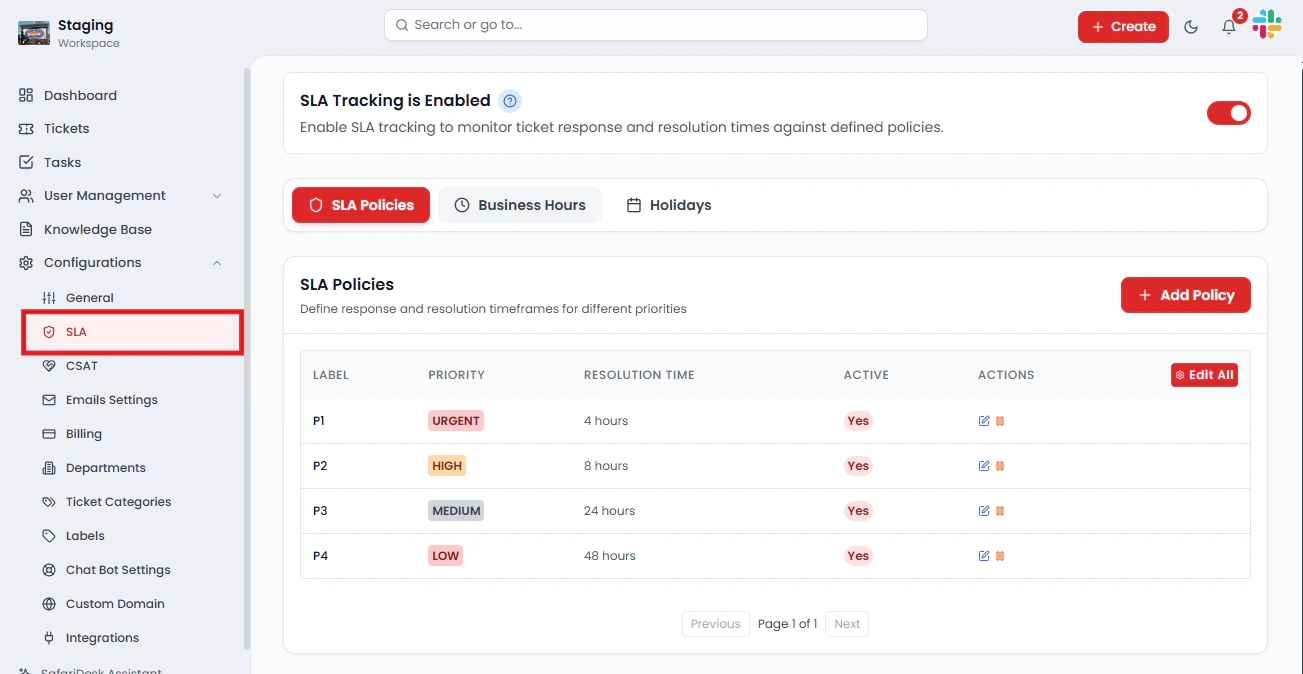Image resolution: width=1303 pixels, height=674 pixels.
Task: Click the orange action icon for P1
Action: (1000, 421)
